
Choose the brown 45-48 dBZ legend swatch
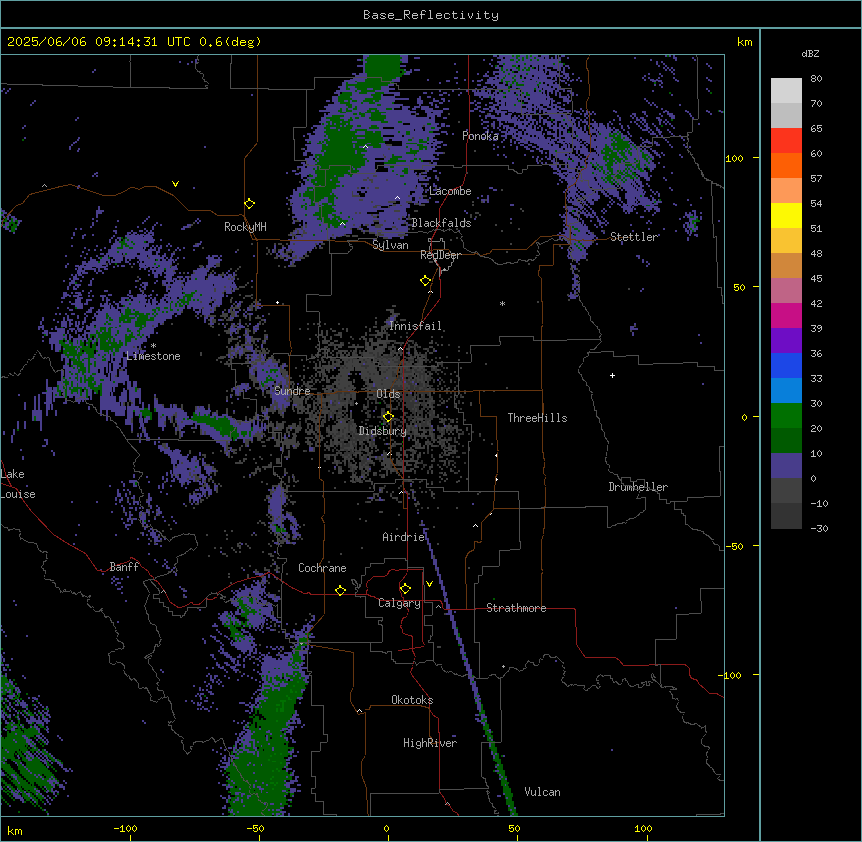[786, 265]
